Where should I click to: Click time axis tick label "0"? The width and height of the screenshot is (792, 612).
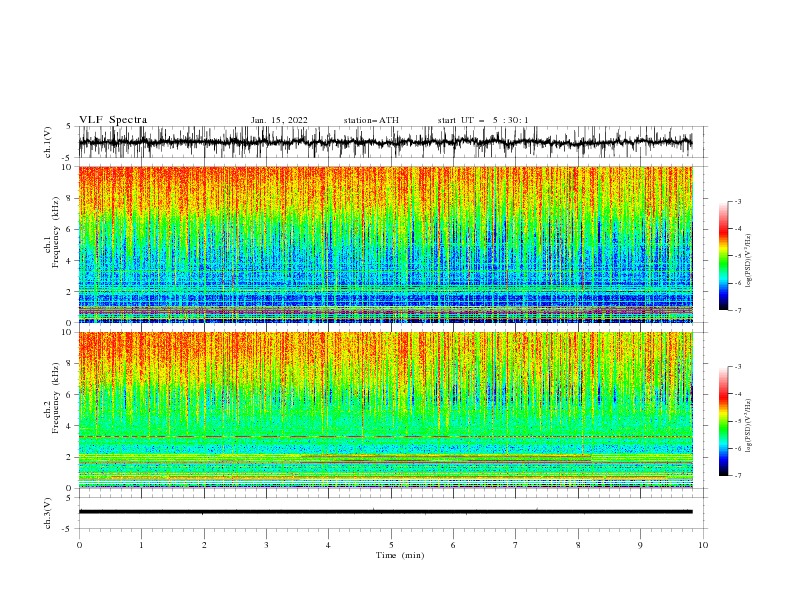(79, 545)
